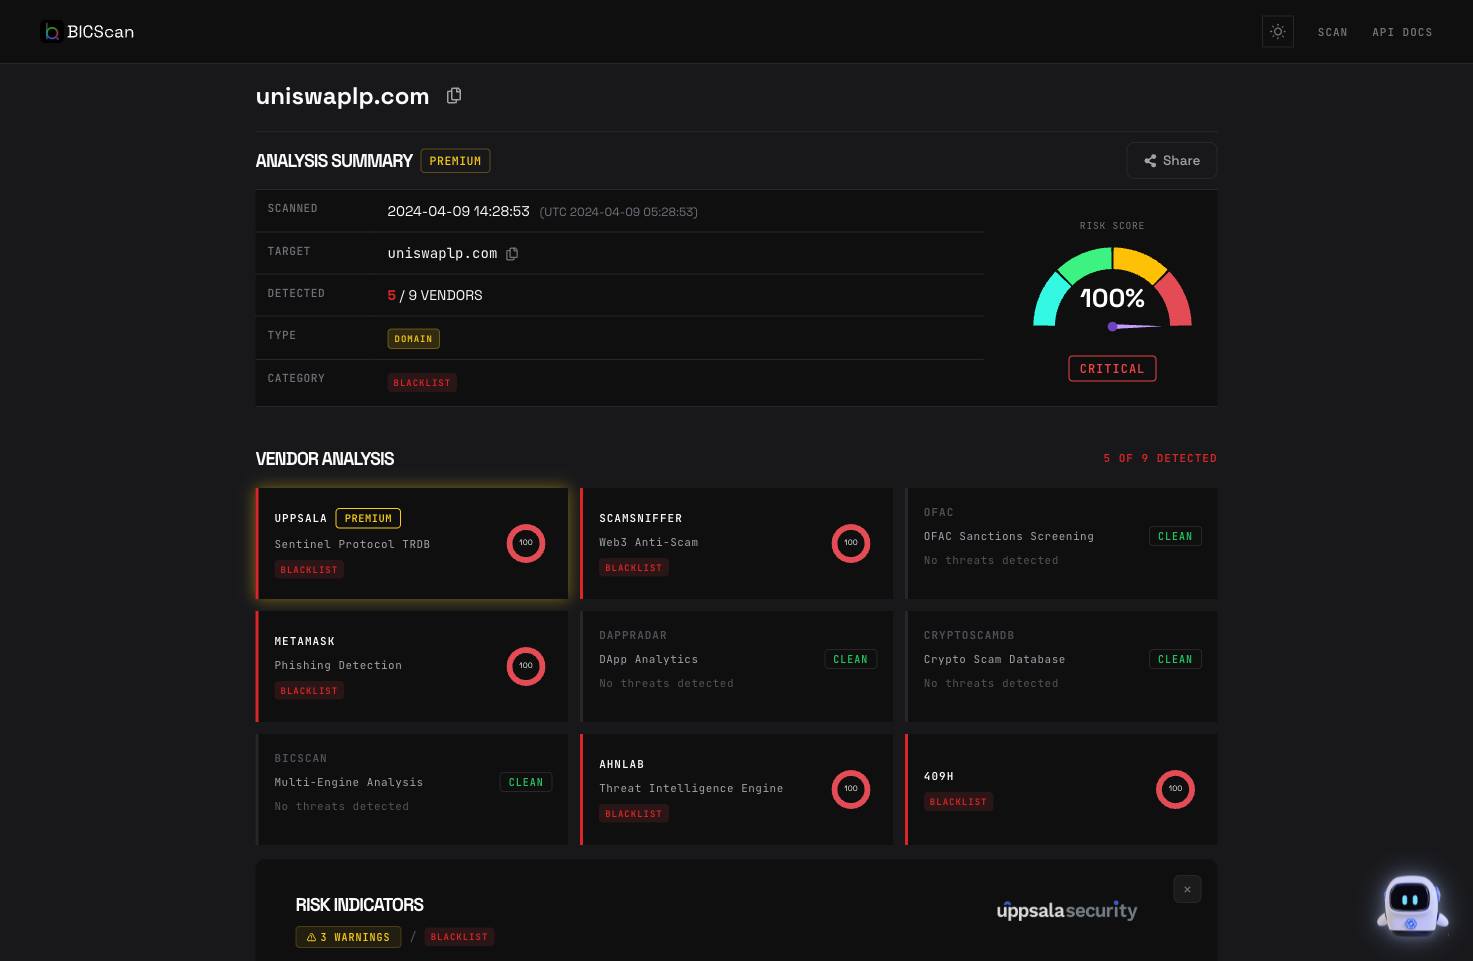Click the risk score gauge
Viewport: 1473px width, 961px height.
(x=1112, y=290)
